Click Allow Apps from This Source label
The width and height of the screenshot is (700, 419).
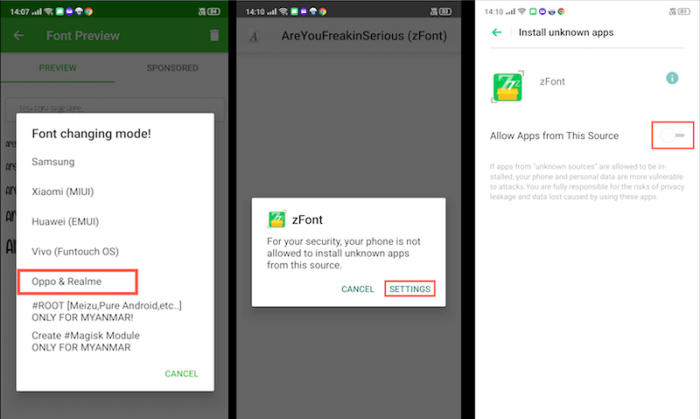coord(554,136)
